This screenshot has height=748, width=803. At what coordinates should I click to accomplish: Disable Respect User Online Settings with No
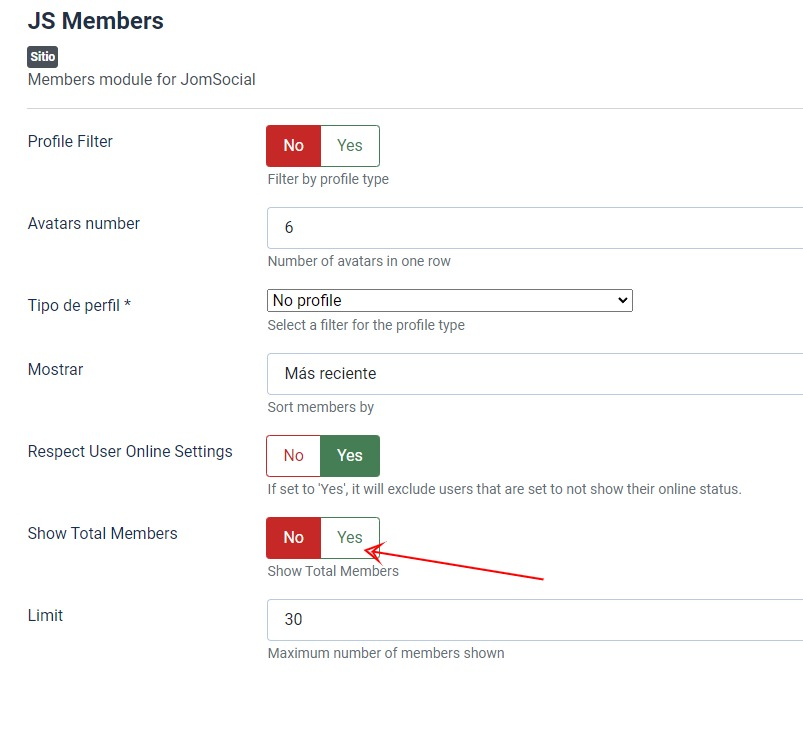coord(293,456)
